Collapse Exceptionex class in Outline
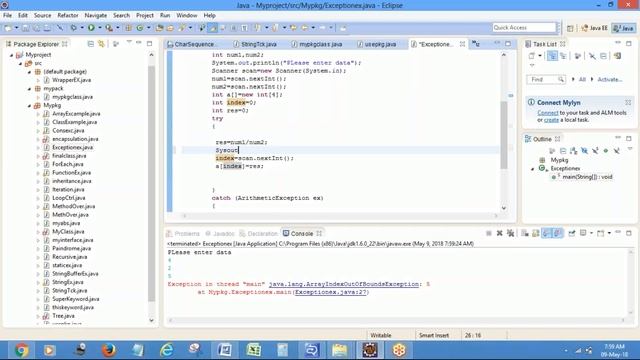640x360 pixels. click(532, 169)
